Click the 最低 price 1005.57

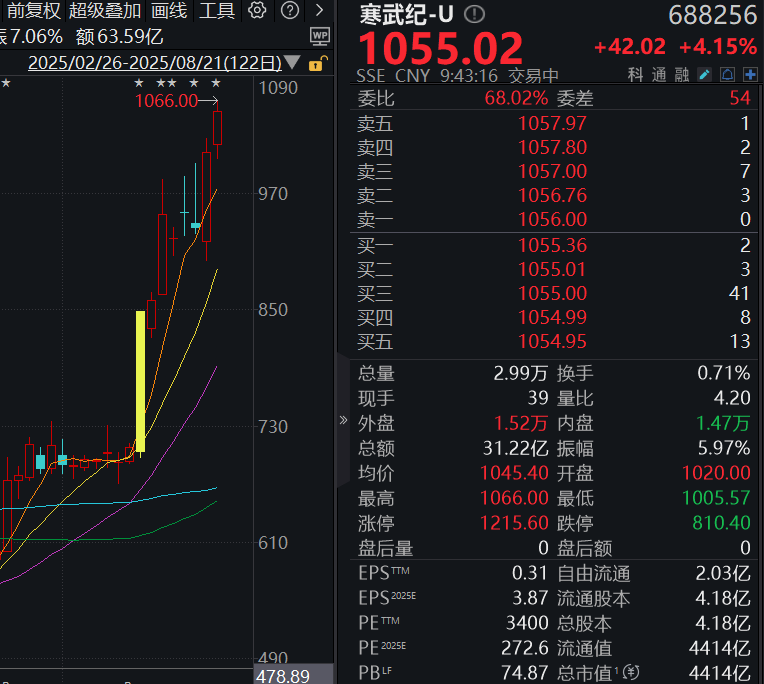pos(716,498)
